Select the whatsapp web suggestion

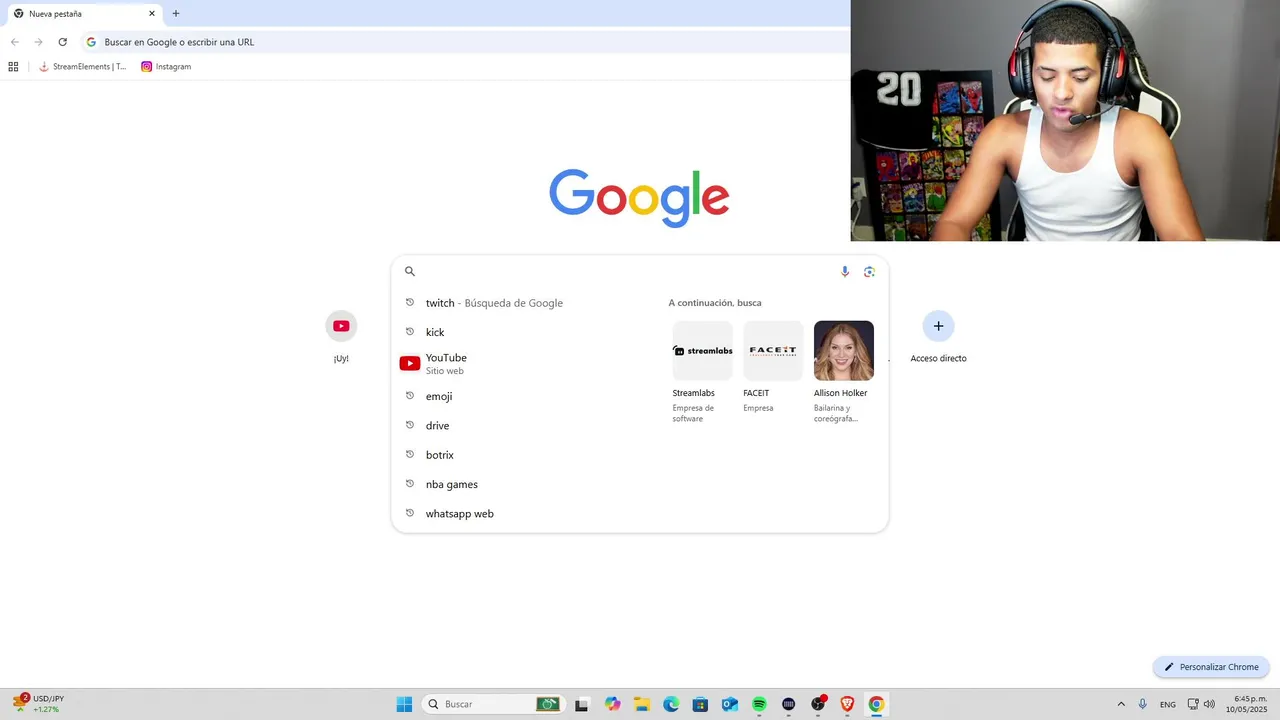518,513
